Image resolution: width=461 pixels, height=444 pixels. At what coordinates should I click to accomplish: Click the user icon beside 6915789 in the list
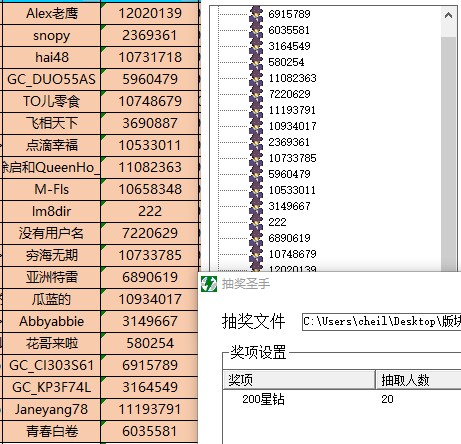pos(256,14)
